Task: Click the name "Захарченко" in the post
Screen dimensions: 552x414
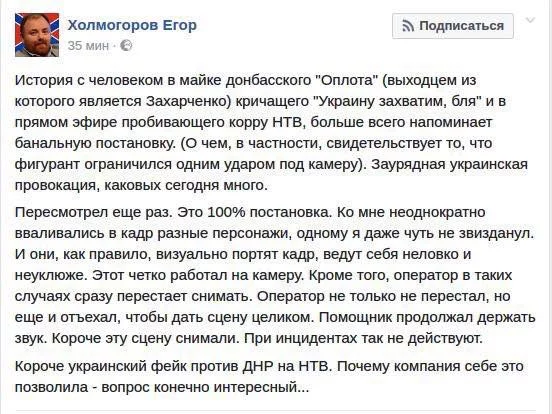Action: (x=188, y=101)
